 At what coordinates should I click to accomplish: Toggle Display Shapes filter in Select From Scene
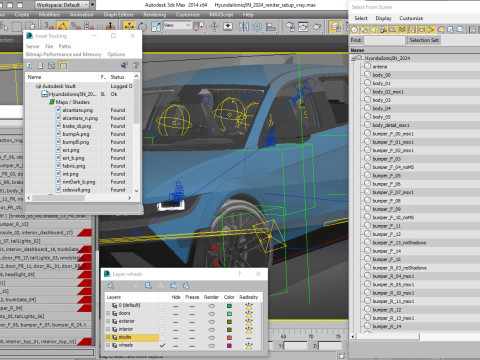(364, 30)
